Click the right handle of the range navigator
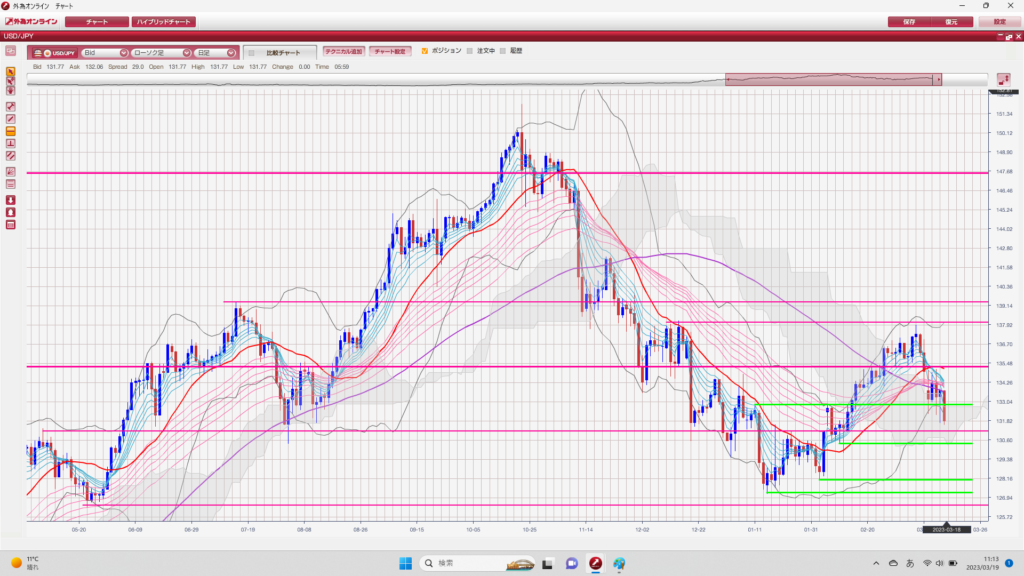The image size is (1024, 576). [938, 80]
